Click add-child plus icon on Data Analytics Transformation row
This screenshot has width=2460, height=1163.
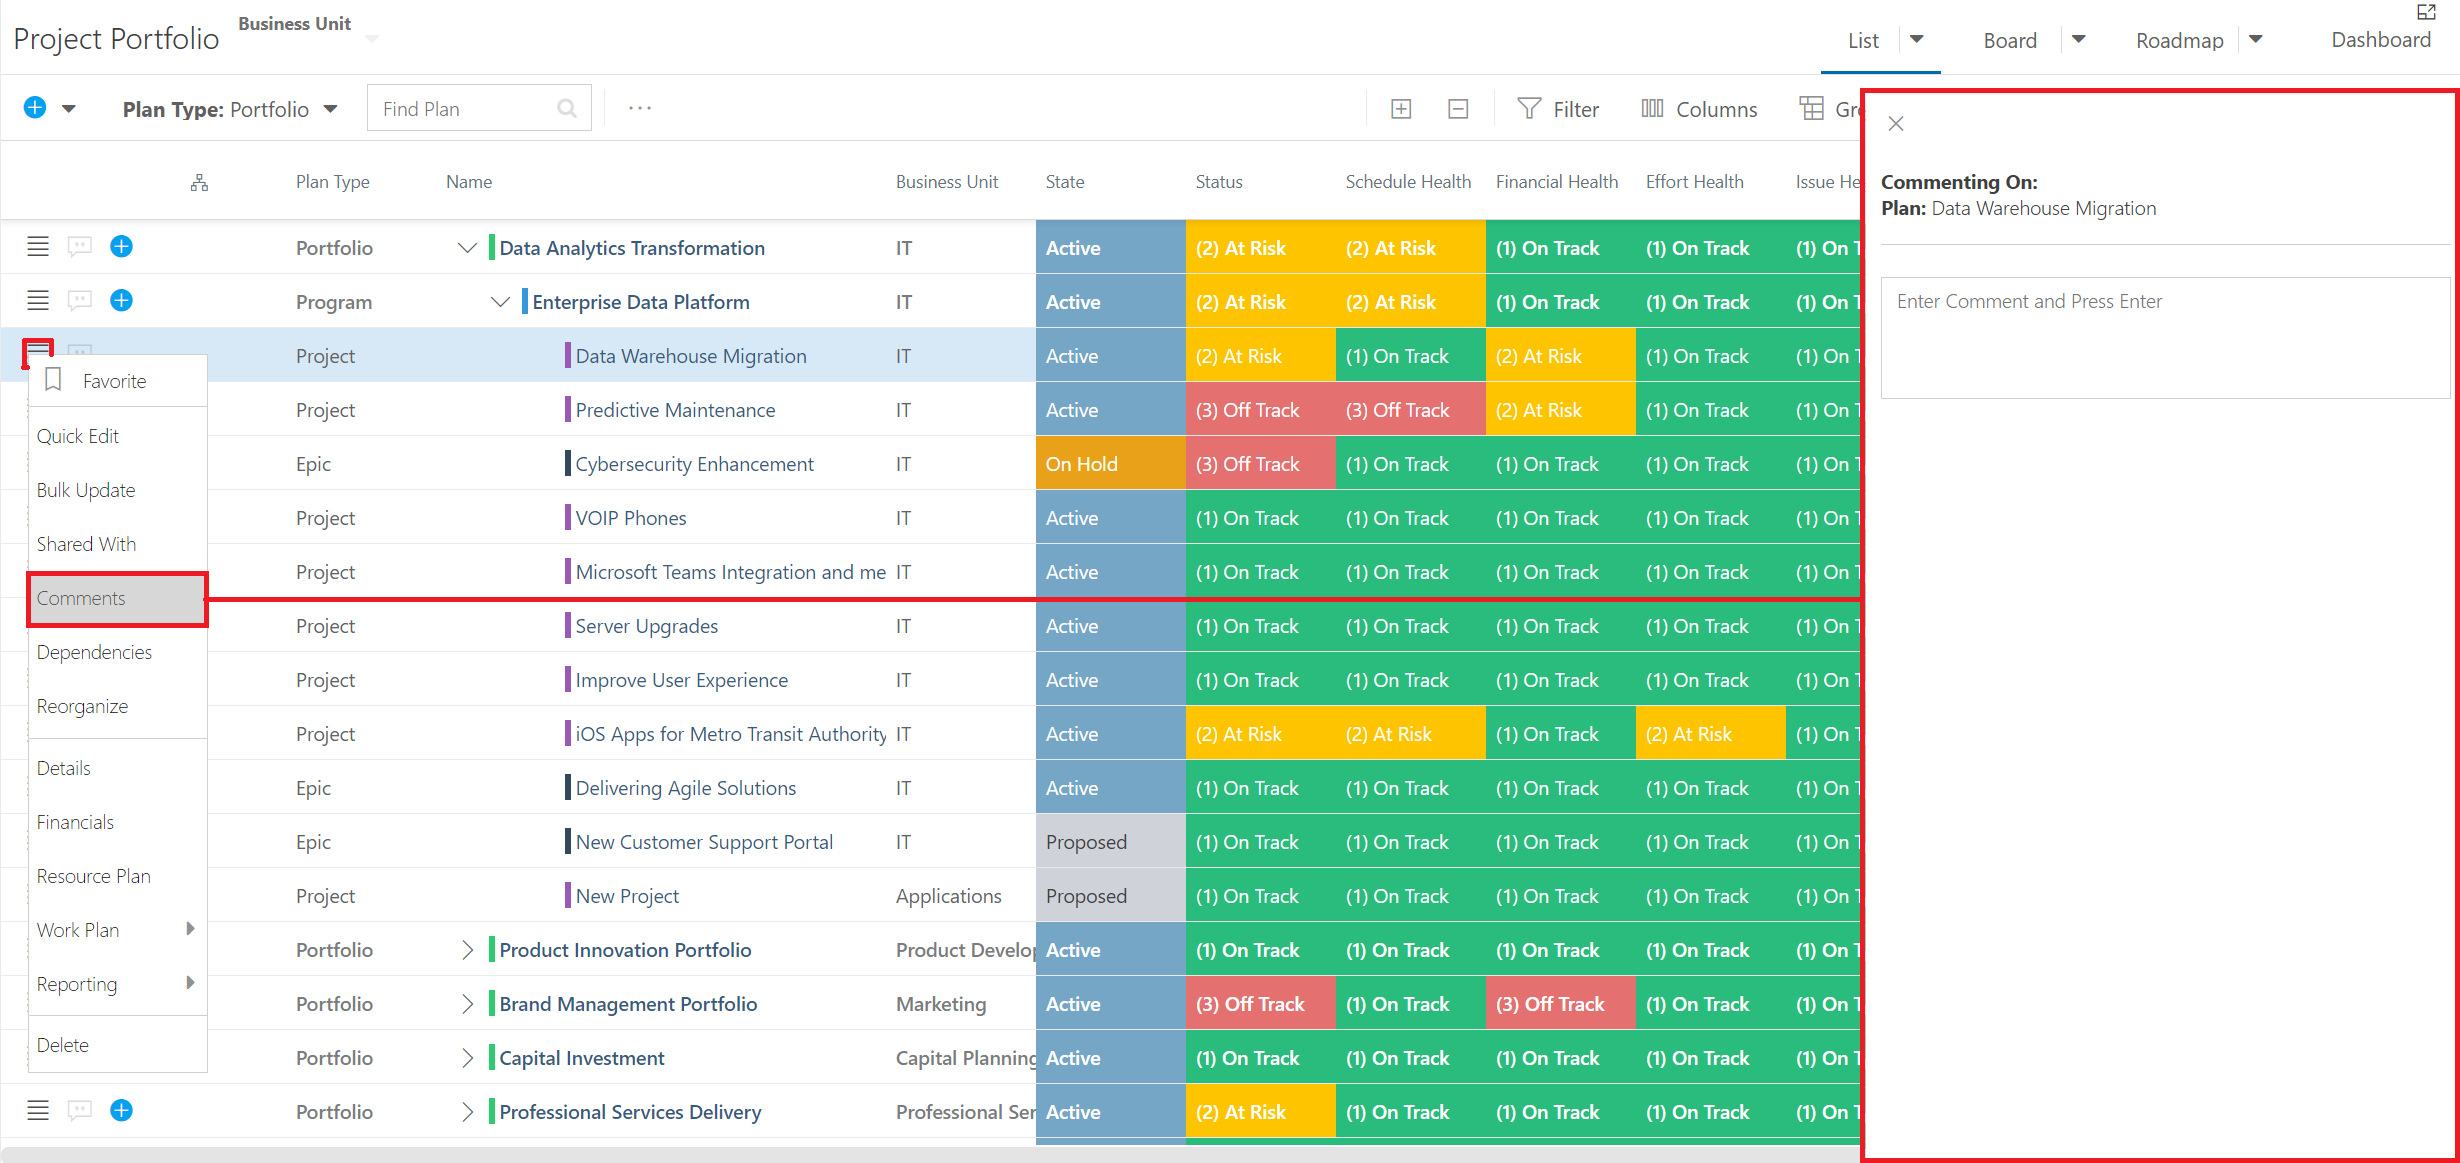121,246
